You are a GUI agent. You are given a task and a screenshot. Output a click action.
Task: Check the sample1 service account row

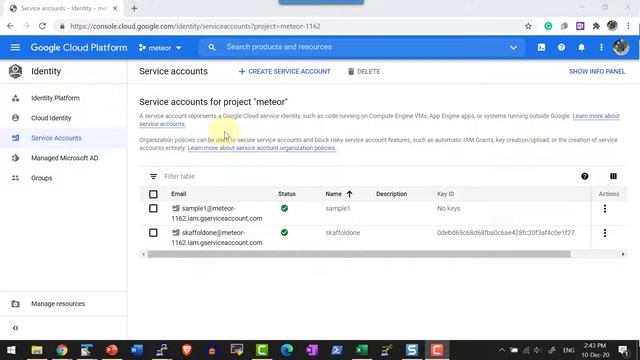153,209
